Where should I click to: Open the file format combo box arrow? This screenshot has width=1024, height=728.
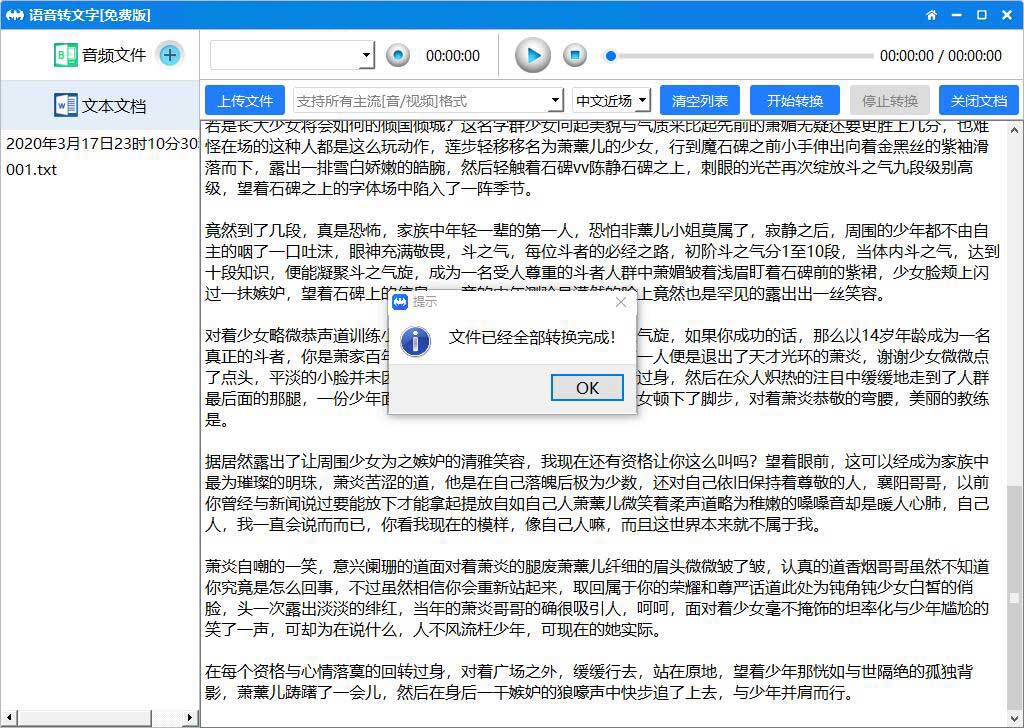coord(555,101)
